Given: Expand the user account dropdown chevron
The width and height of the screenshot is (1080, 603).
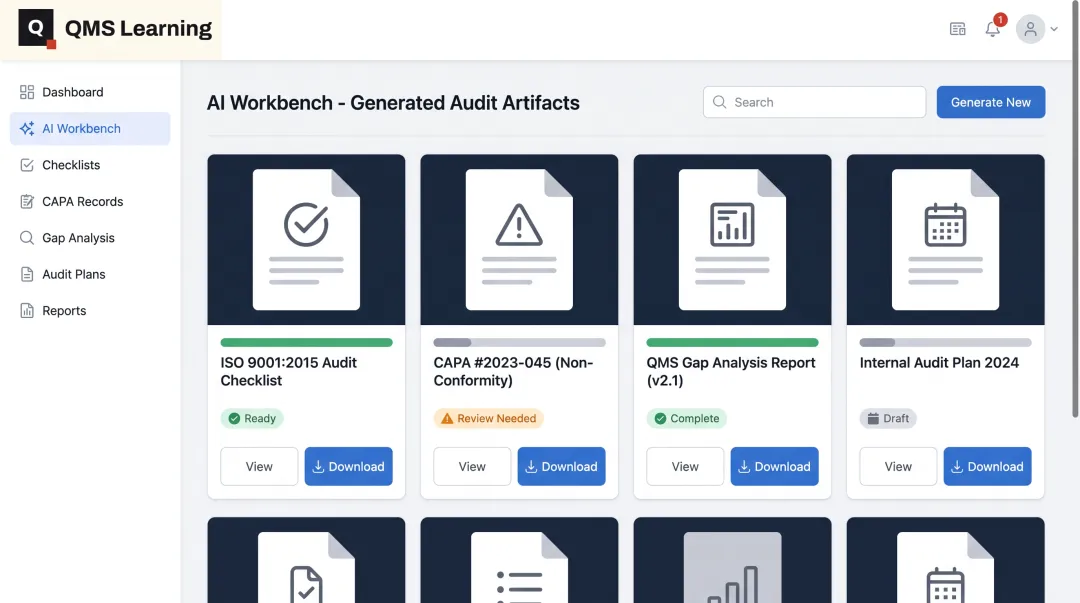Looking at the screenshot, I should (1054, 29).
